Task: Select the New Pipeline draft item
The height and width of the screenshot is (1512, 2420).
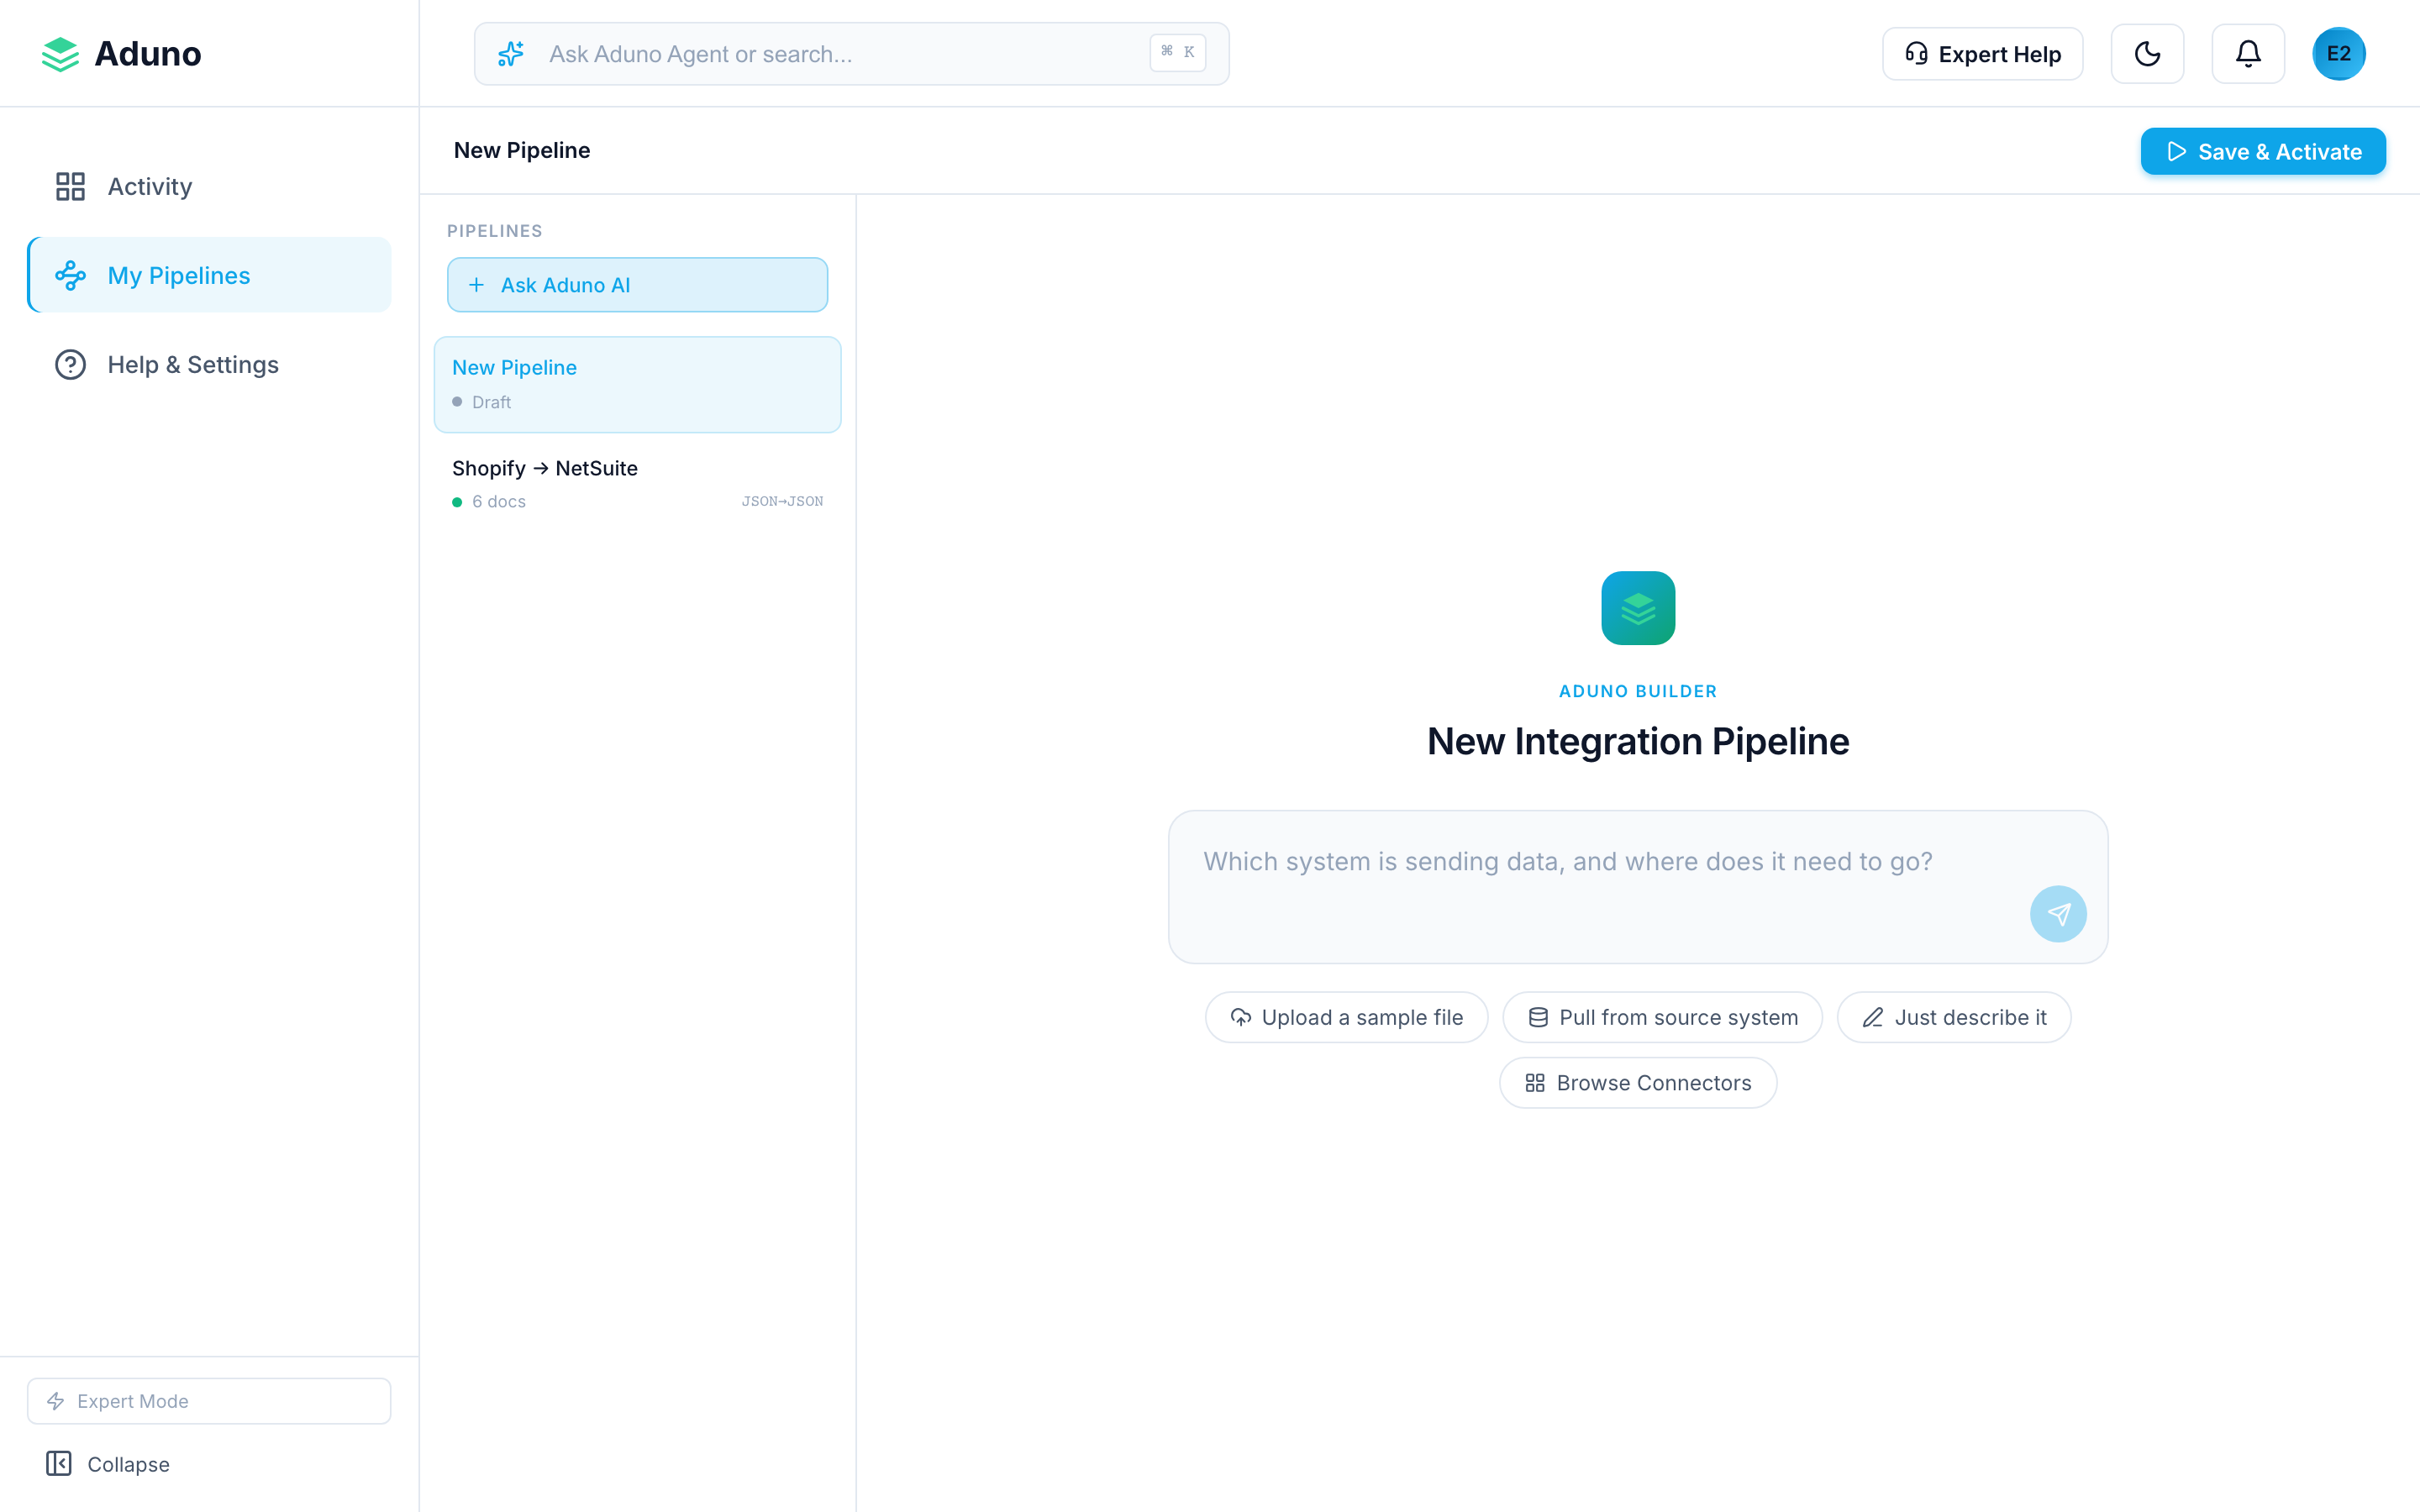Action: (x=637, y=384)
